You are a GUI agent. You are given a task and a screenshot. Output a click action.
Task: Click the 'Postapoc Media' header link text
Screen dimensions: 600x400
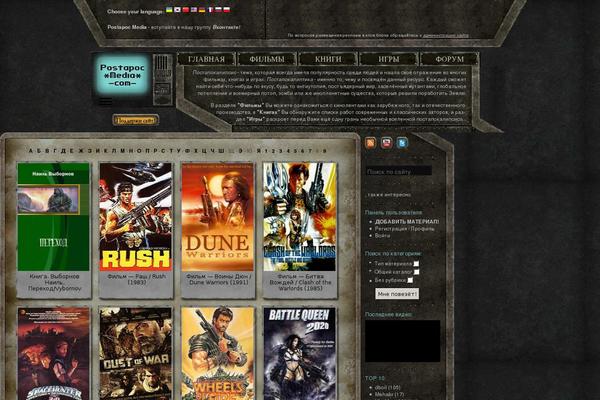point(127,27)
